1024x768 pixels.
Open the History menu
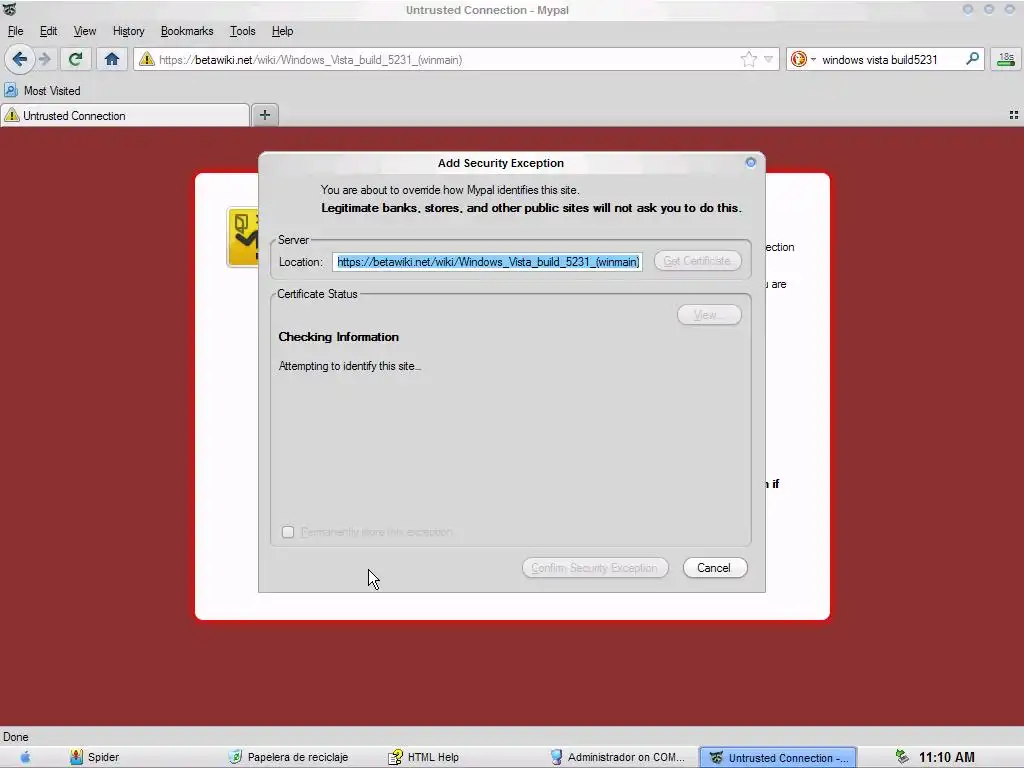click(x=128, y=31)
